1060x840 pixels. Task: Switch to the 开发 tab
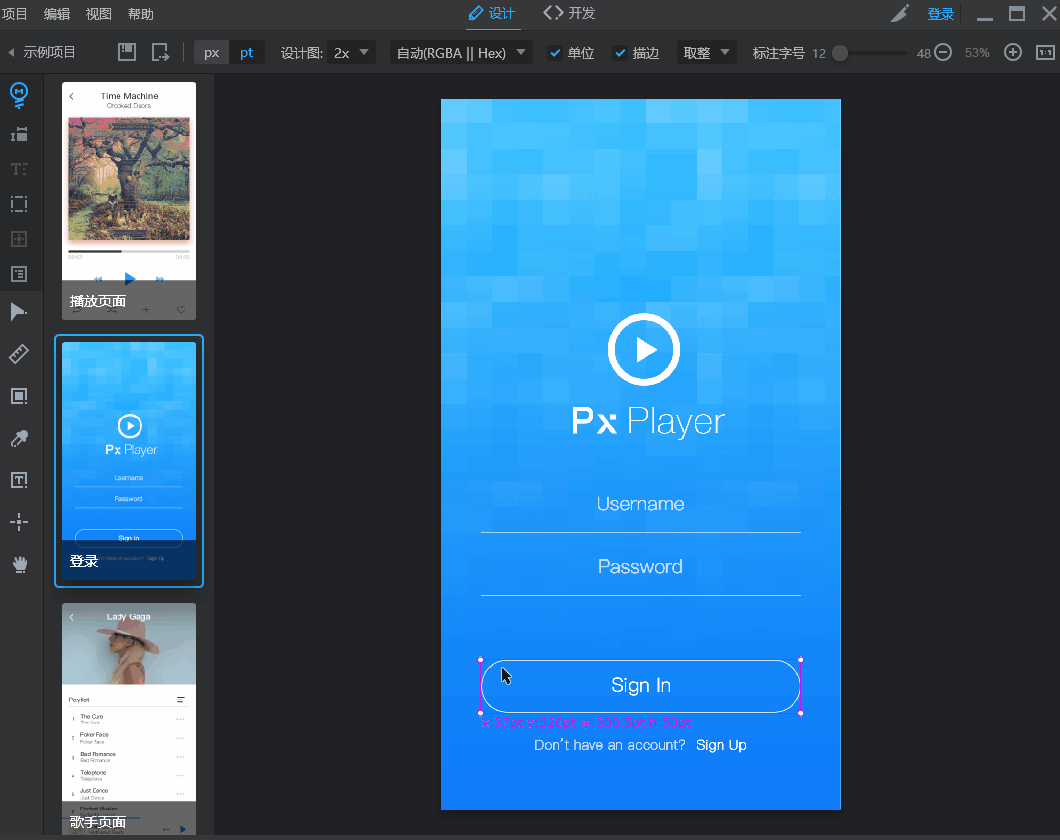pos(569,14)
